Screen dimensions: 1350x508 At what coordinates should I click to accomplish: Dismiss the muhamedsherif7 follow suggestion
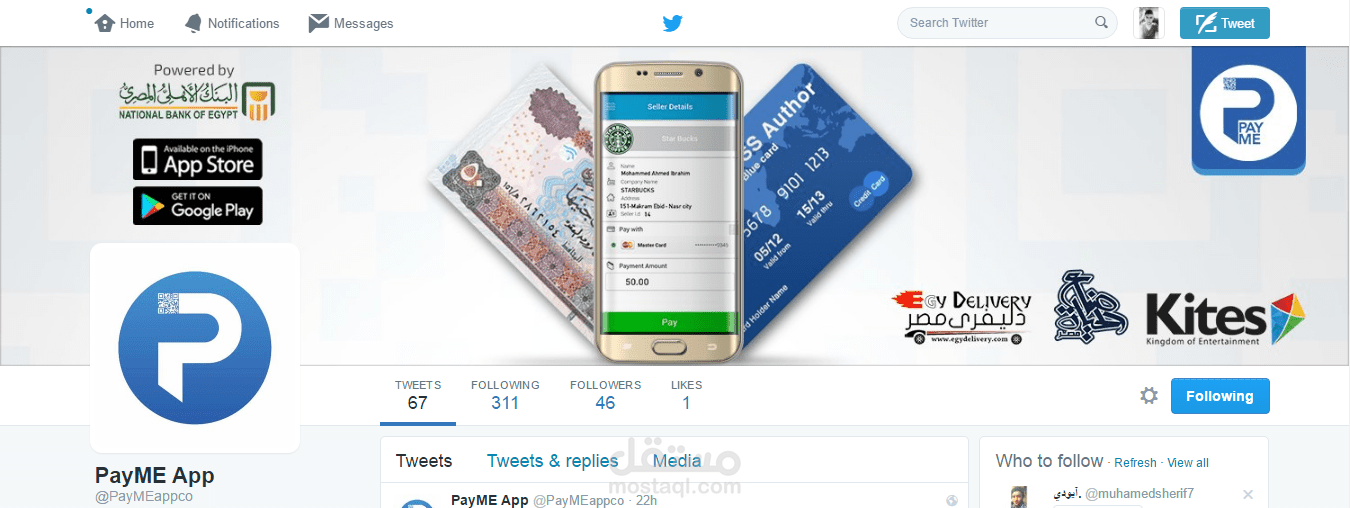[1247, 494]
